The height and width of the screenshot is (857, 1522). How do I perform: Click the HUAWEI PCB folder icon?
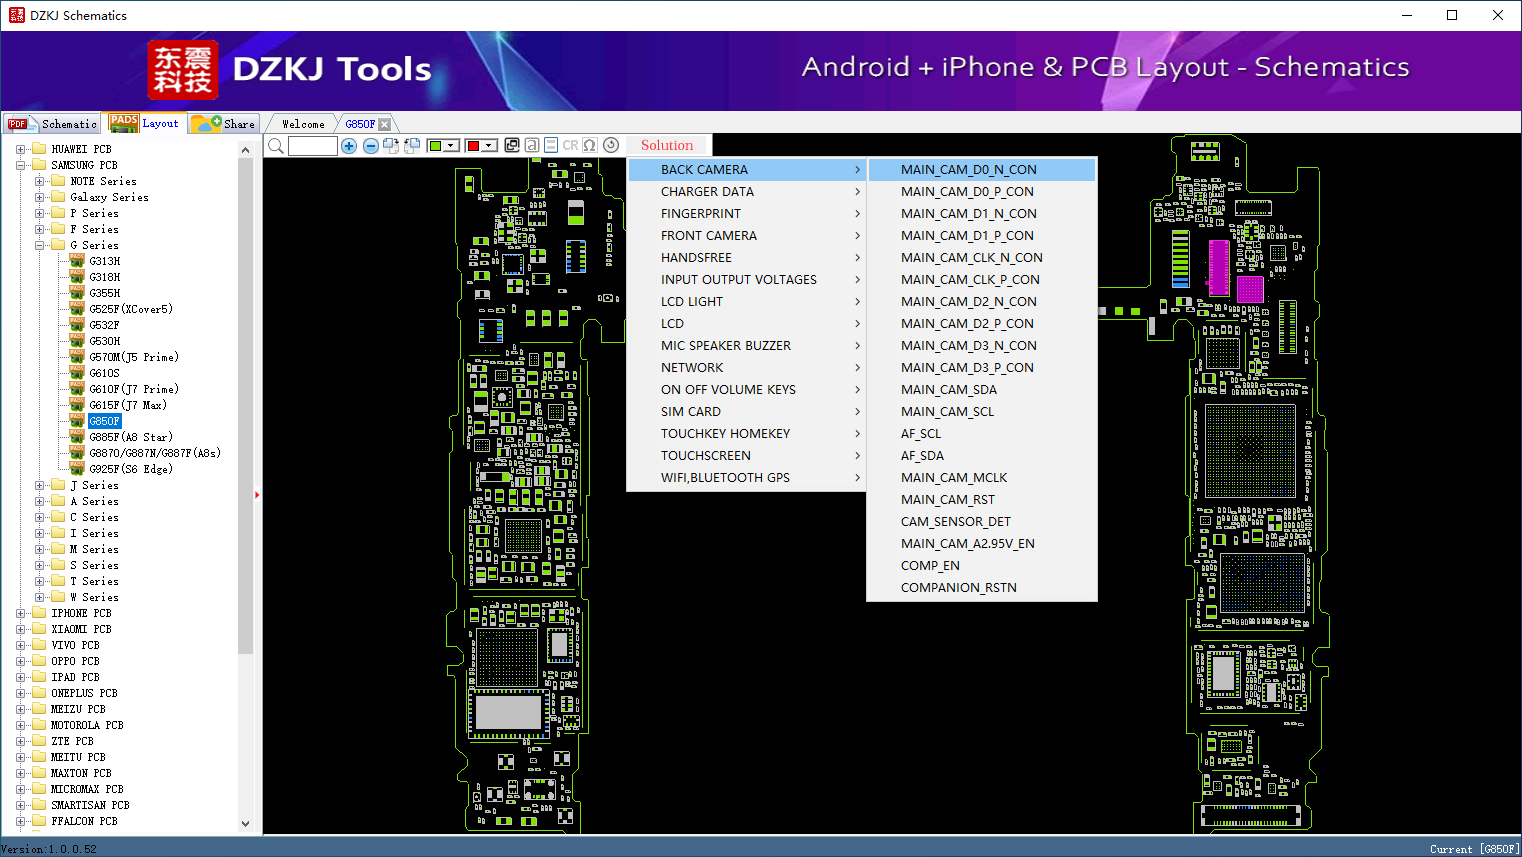point(39,149)
